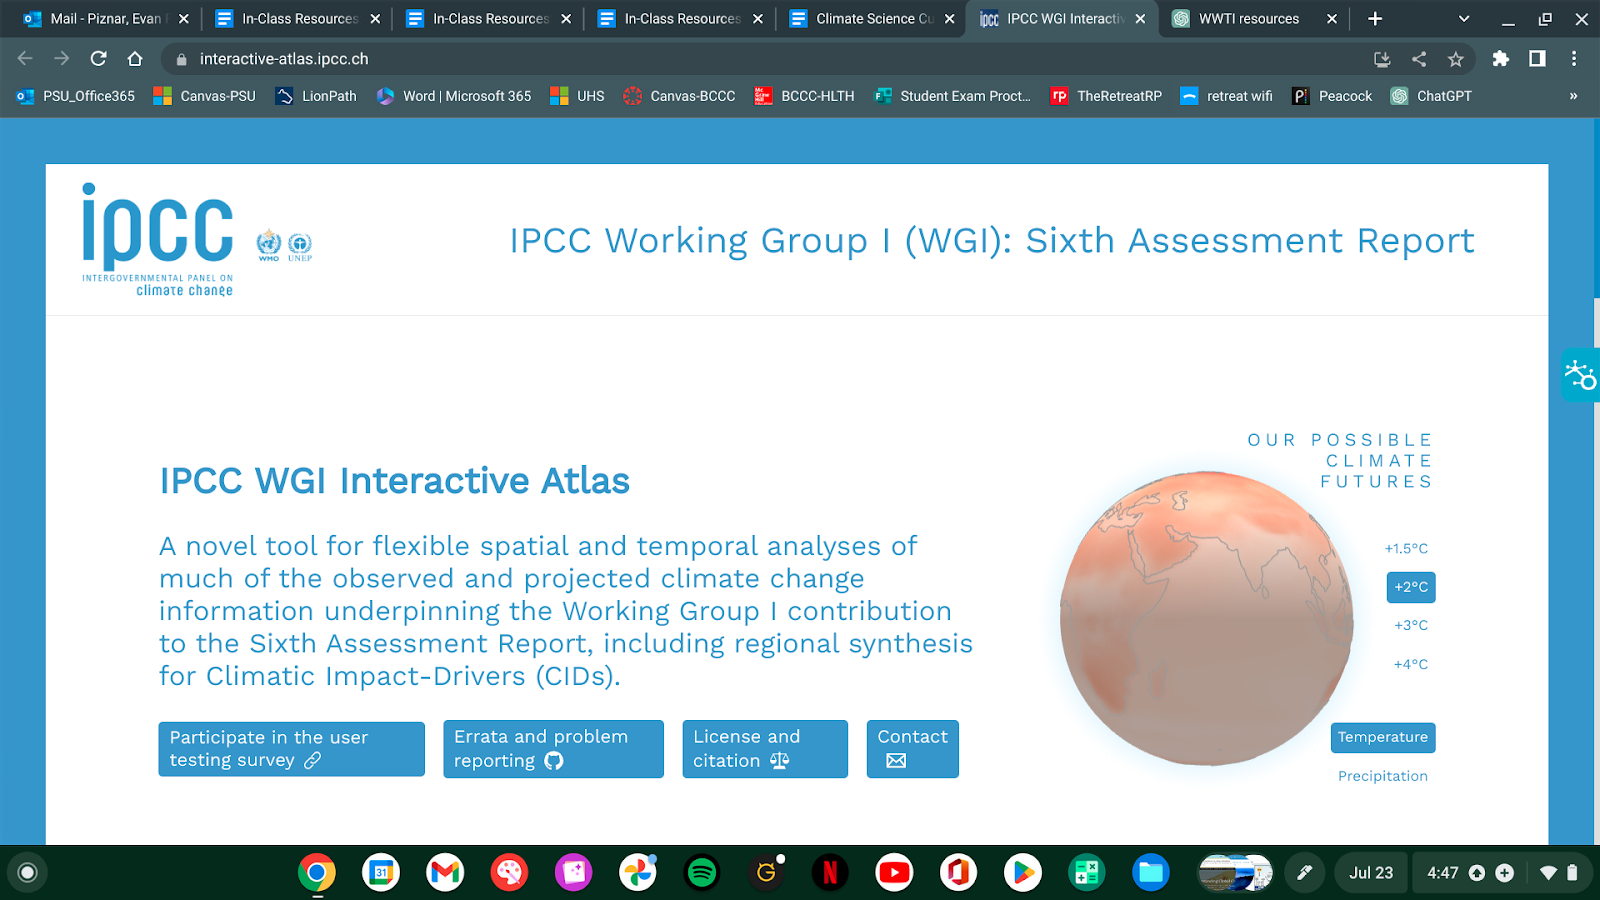Viewport: 1600px width, 900px height.
Task: Open the LionPath bookmark
Action: pos(316,96)
